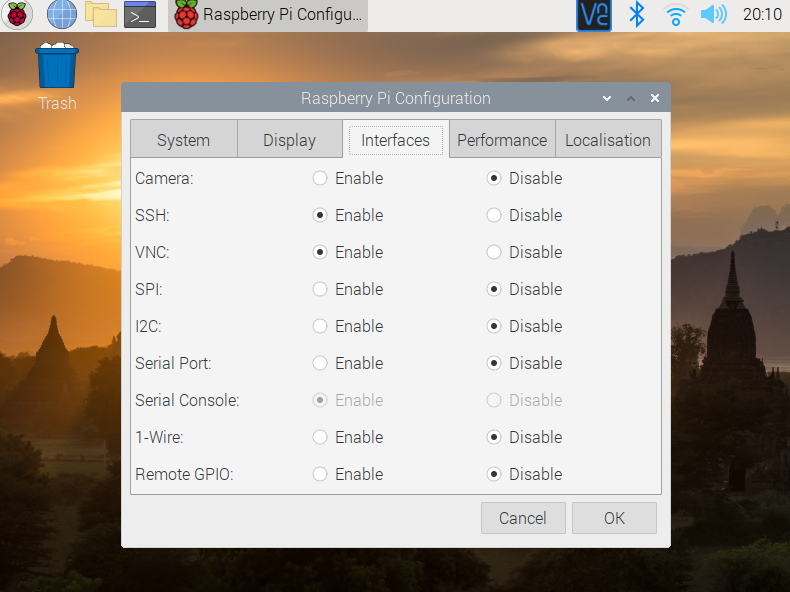Confirm settings with the OK button
The image size is (790, 592).
(614, 518)
